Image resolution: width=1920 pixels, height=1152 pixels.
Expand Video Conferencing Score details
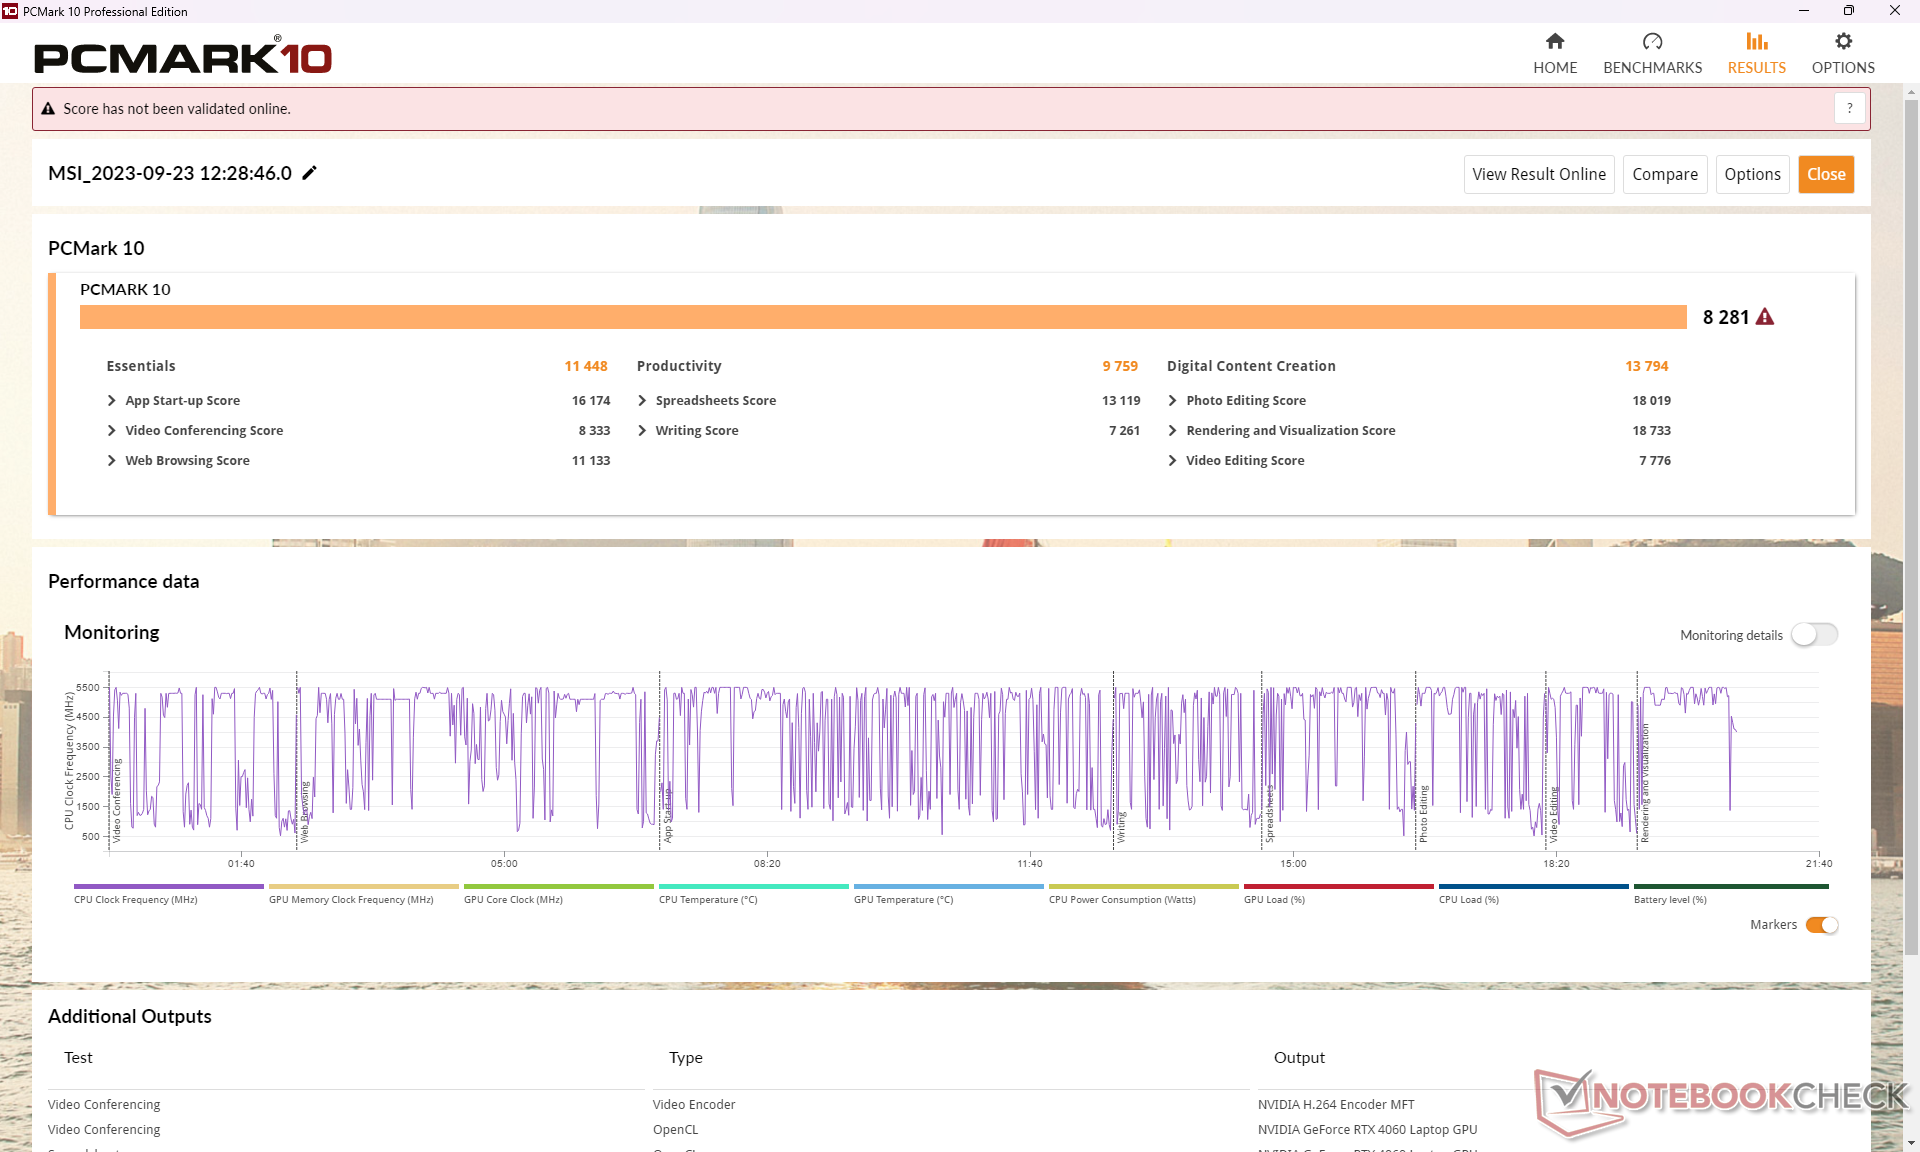(x=112, y=430)
